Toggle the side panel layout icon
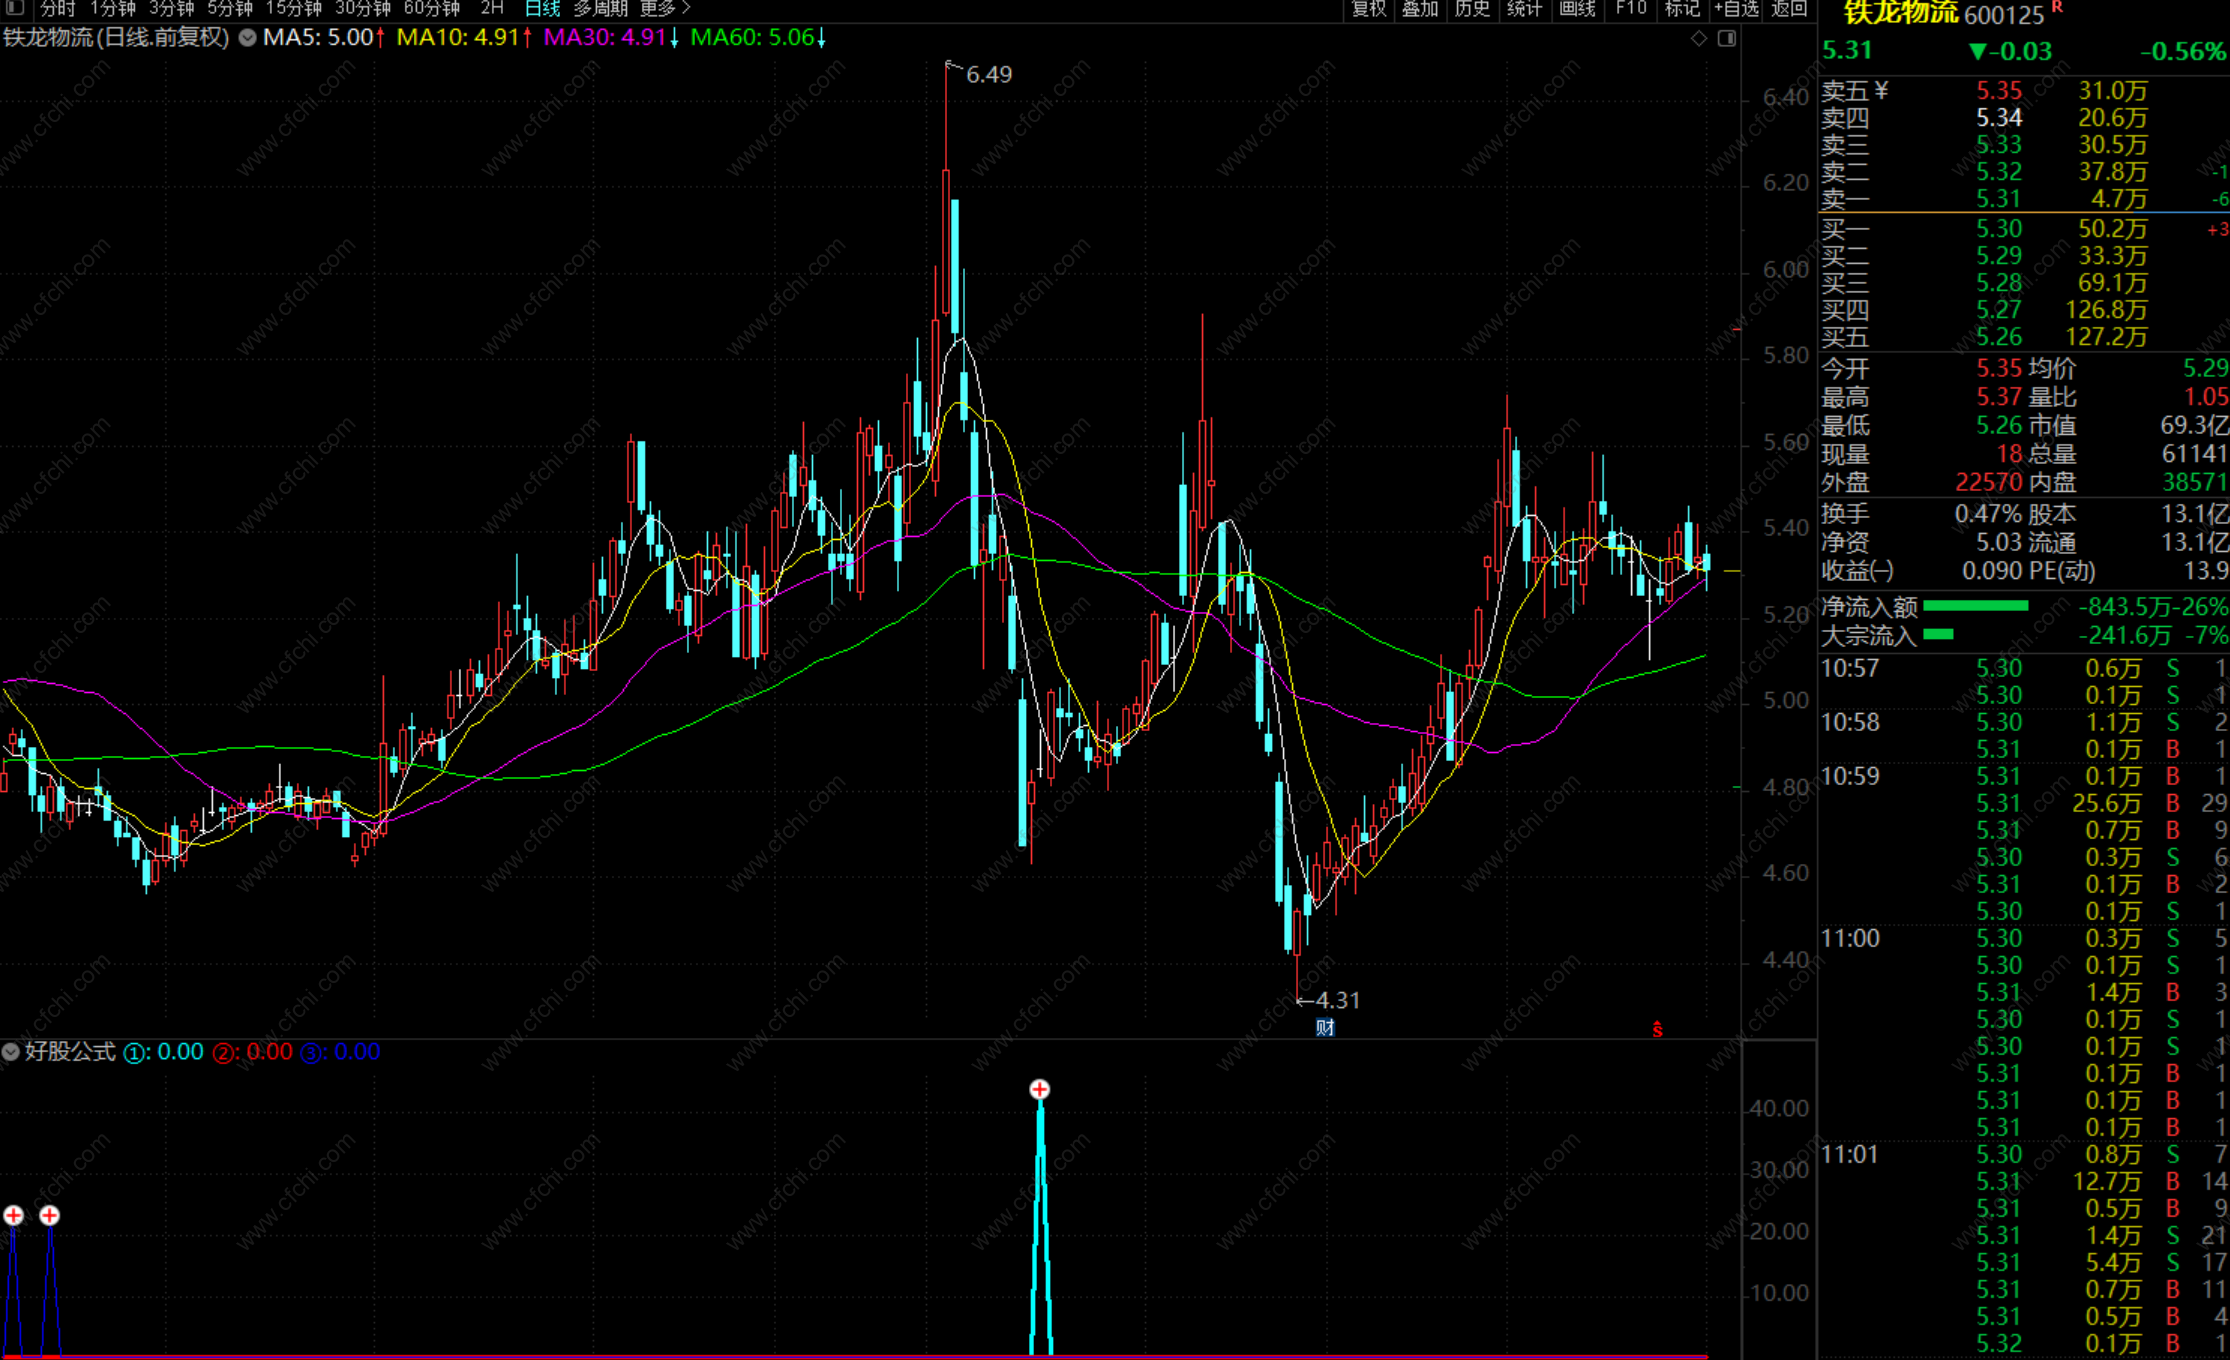2230x1360 pixels. 1727,38
